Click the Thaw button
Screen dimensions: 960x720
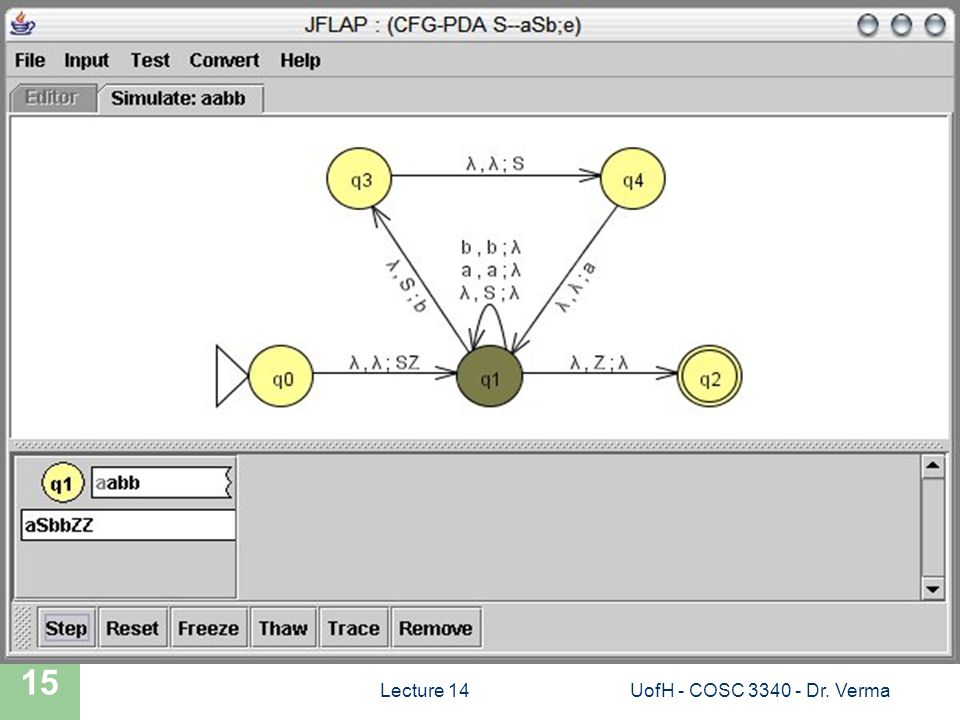point(283,628)
